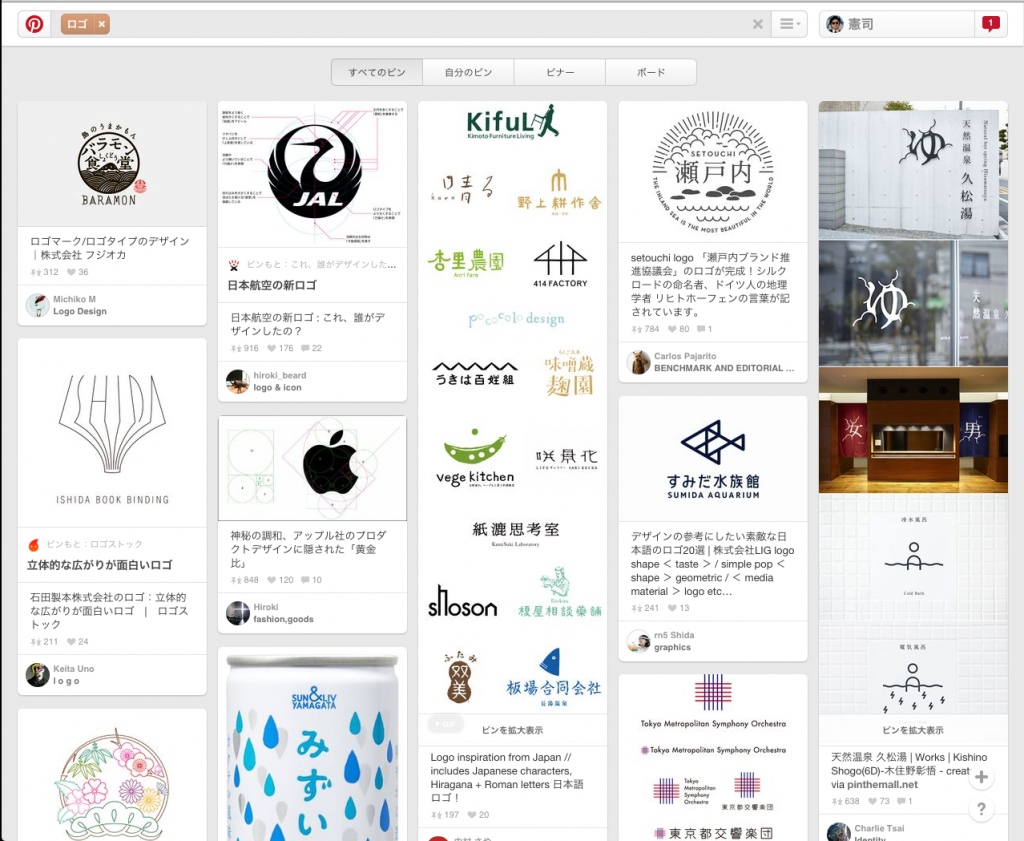This screenshot has height=841, width=1024.
Task: Switch to the ピナー tab
Action: [x=560, y=72]
